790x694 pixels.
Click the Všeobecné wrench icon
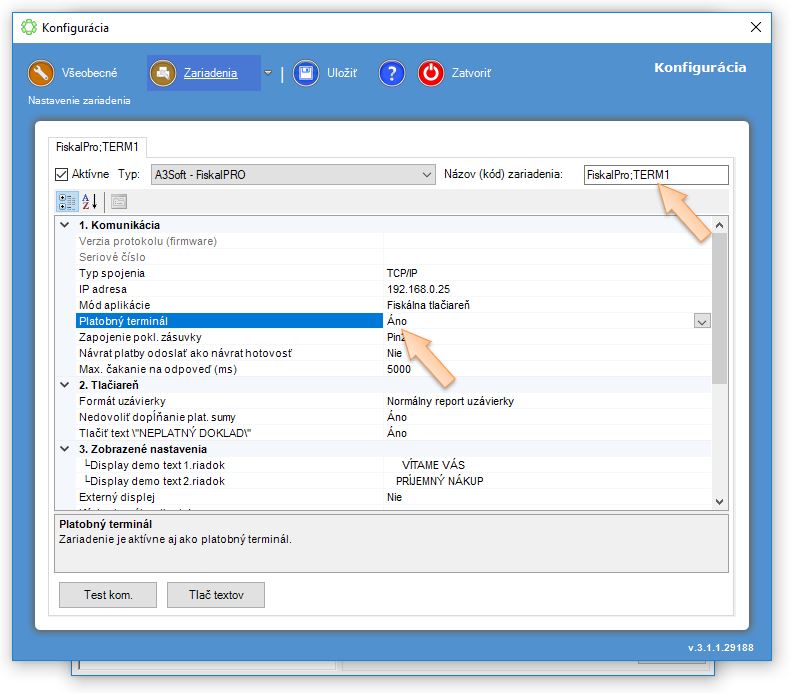(x=41, y=73)
